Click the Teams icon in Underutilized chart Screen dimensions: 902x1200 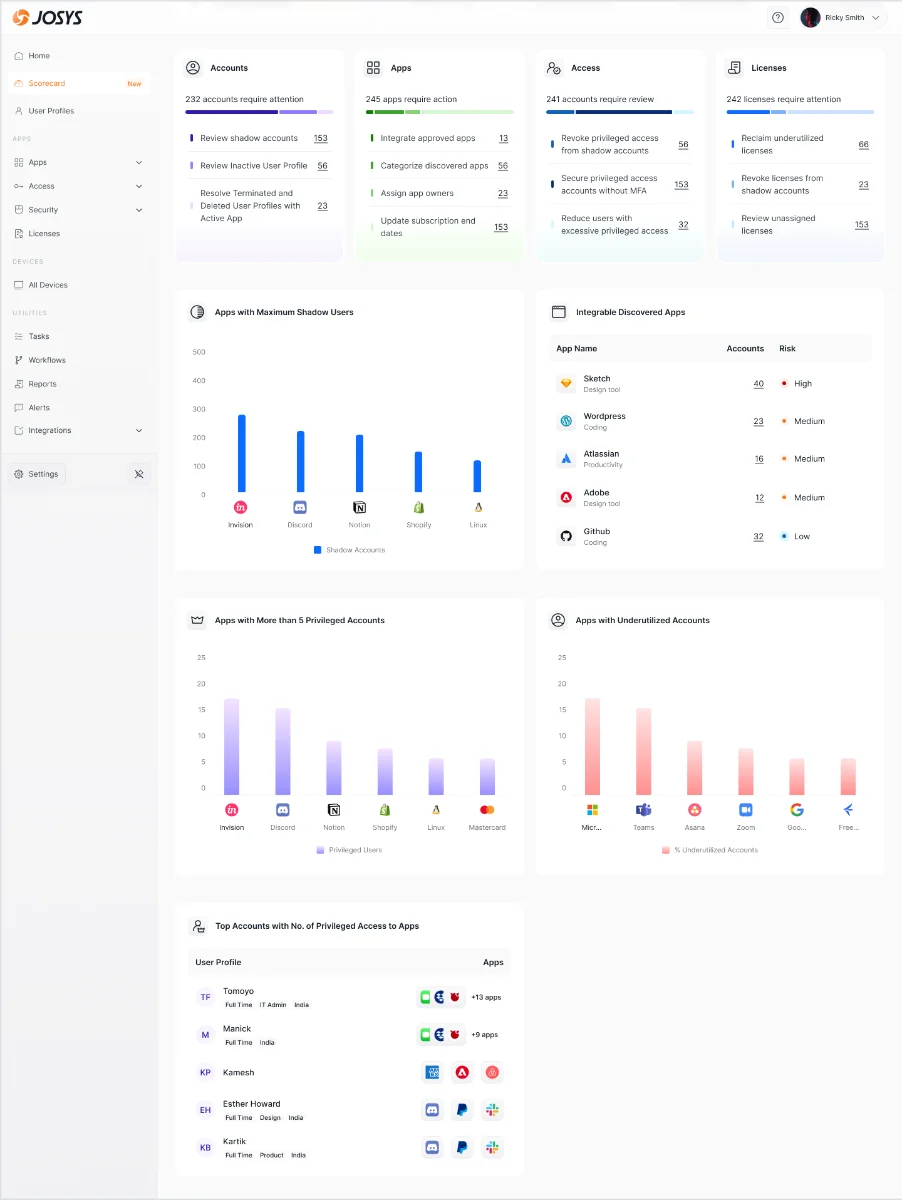click(x=643, y=810)
